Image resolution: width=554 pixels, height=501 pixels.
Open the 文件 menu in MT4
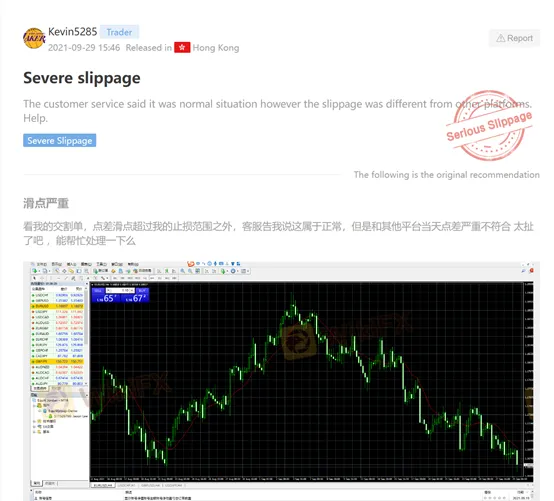(x=41, y=264)
